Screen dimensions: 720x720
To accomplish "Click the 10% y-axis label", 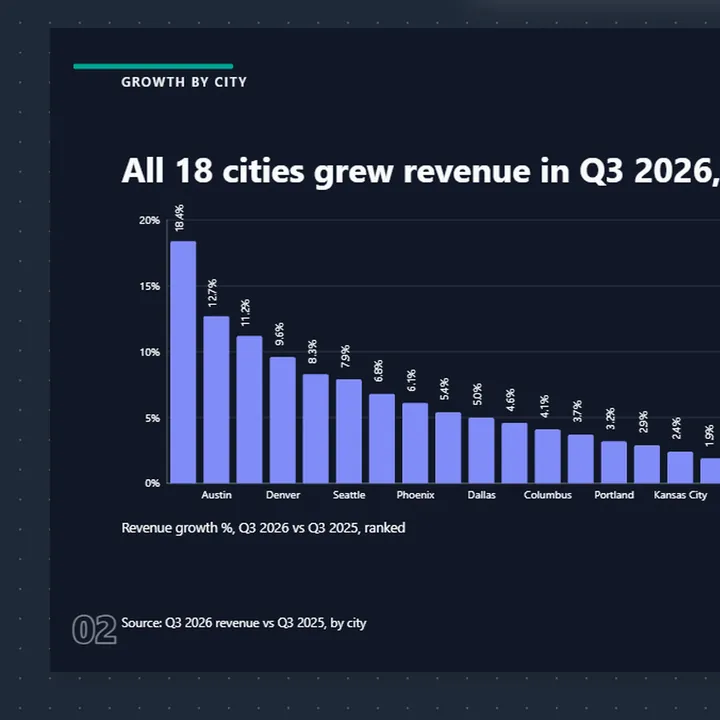I will pos(150,352).
